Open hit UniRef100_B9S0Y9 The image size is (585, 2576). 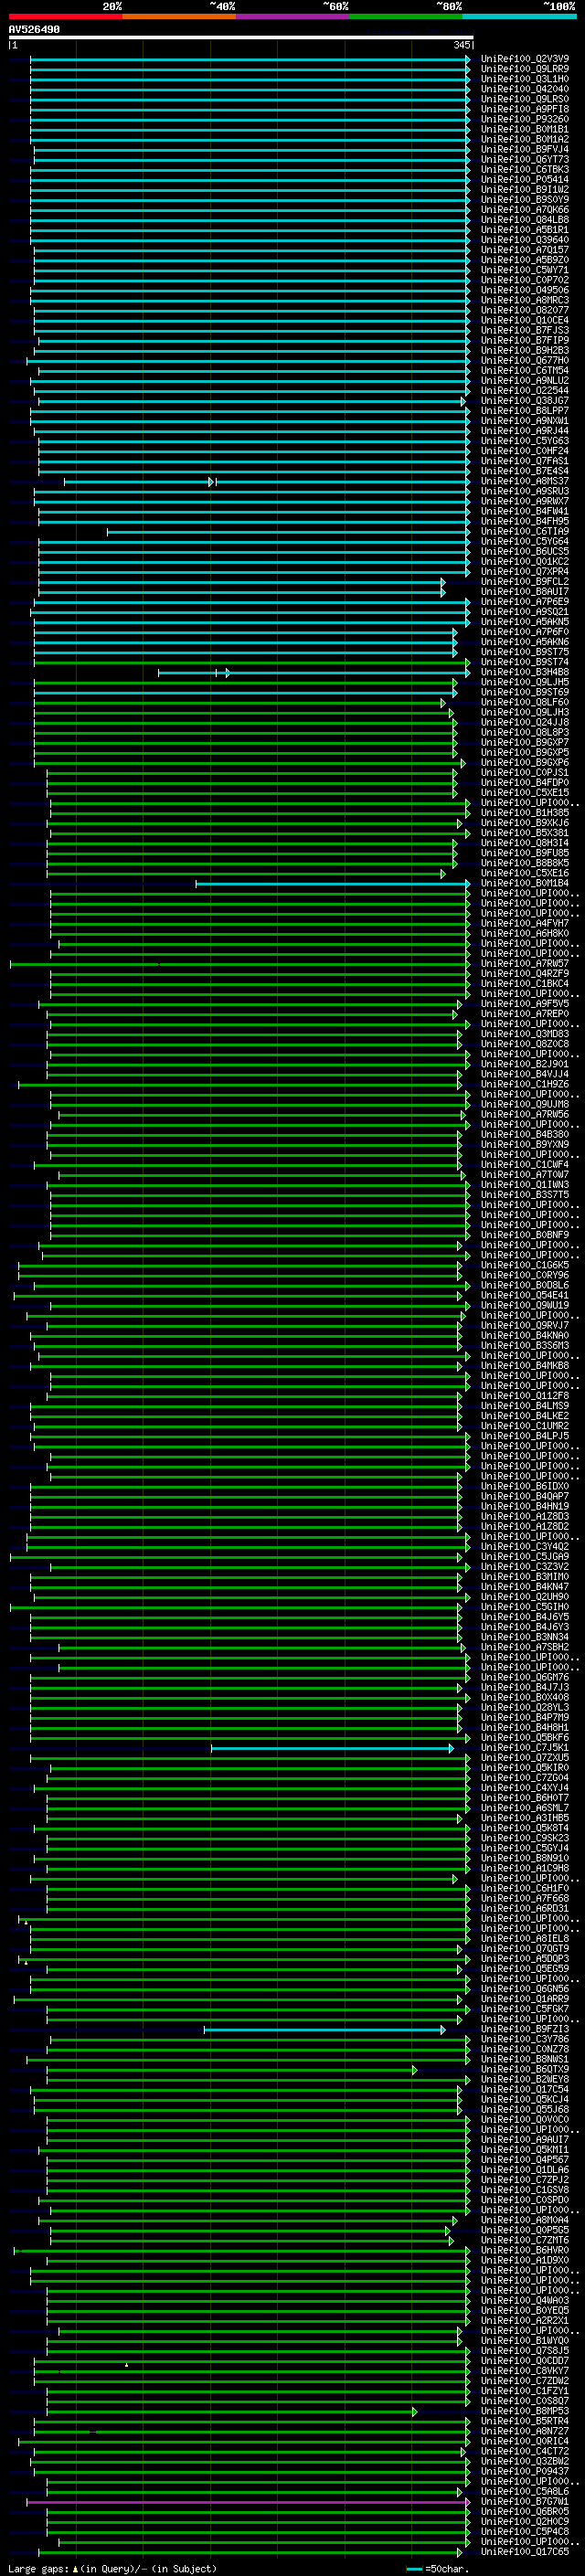525,200
